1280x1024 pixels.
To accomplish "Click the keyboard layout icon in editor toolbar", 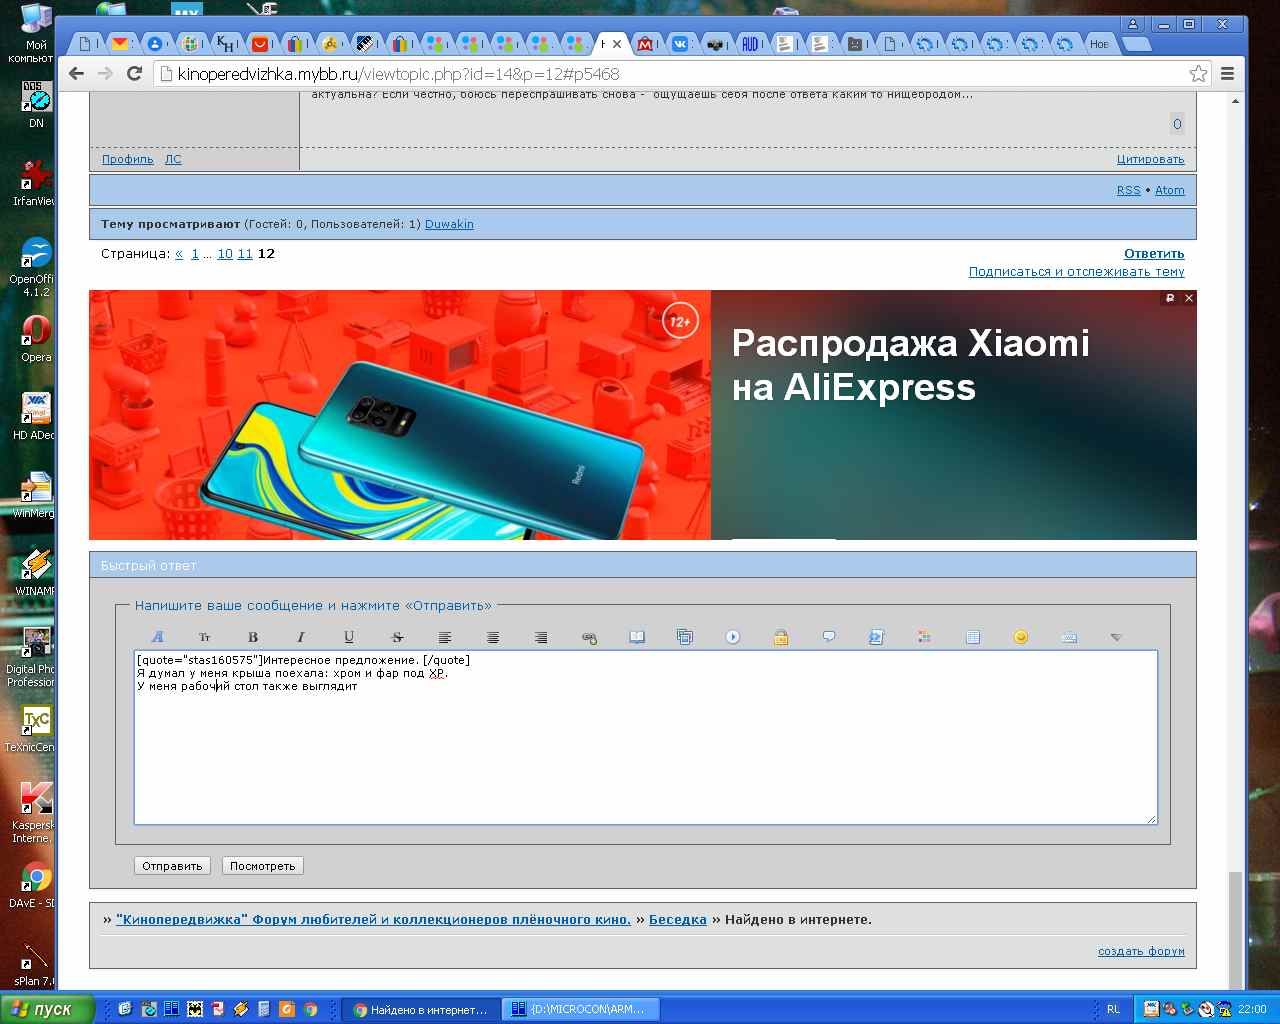I will [x=1069, y=637].
